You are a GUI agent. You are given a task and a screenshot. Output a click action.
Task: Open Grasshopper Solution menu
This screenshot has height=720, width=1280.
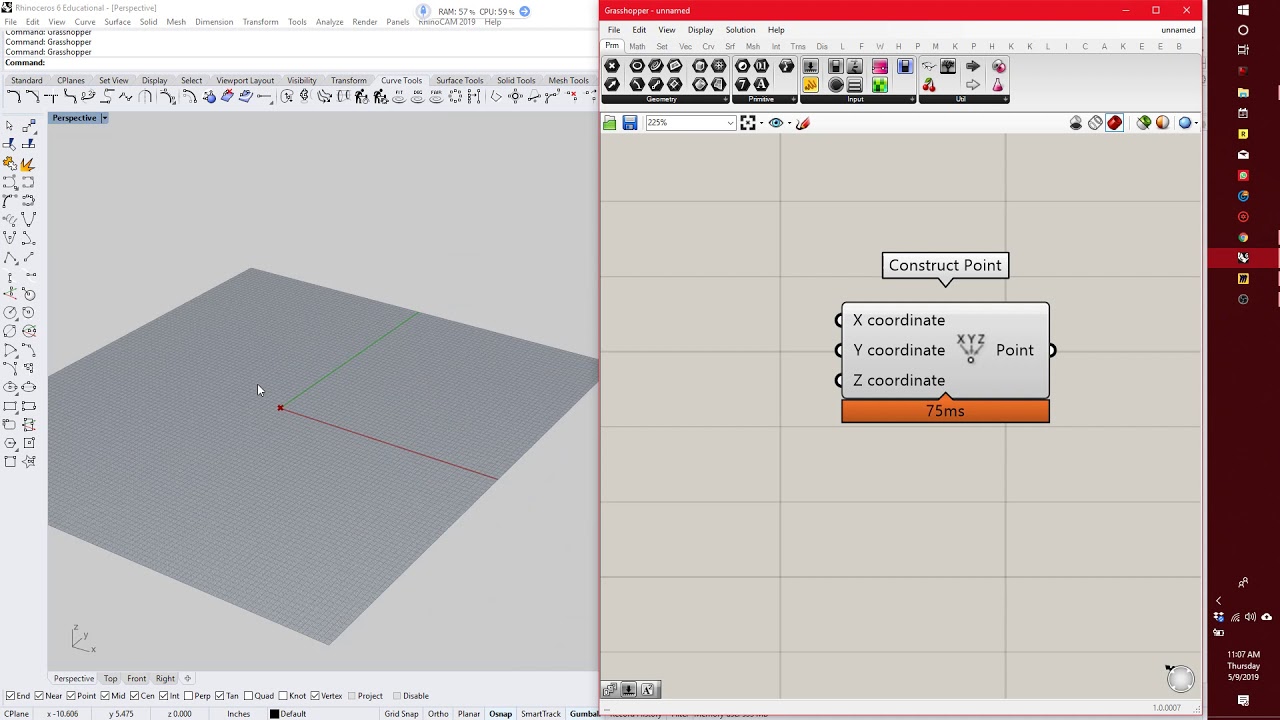pyautogui.click(x=740, y=30)
